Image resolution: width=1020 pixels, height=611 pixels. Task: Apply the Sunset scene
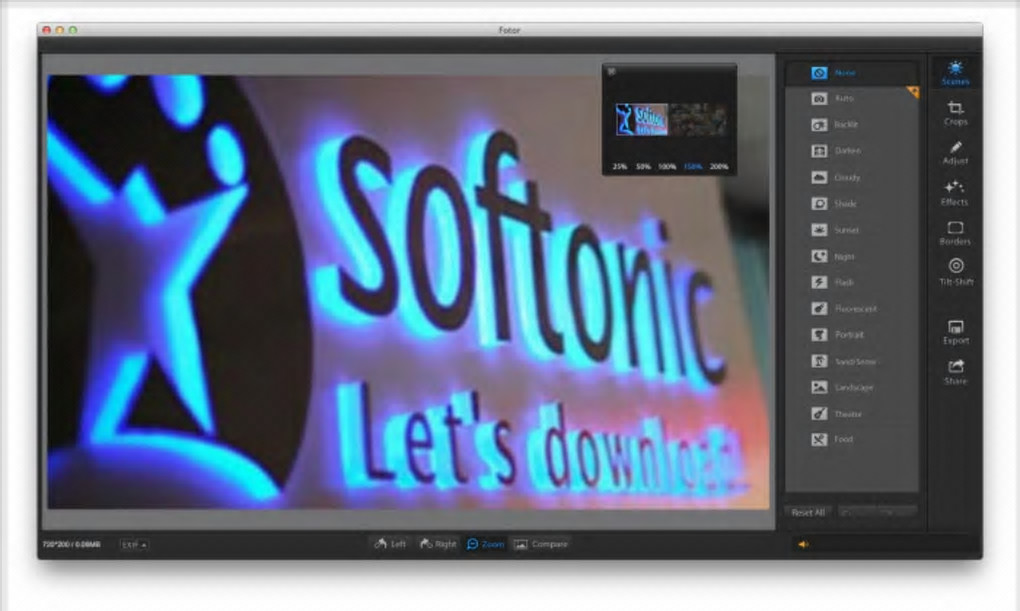(851, 230)
